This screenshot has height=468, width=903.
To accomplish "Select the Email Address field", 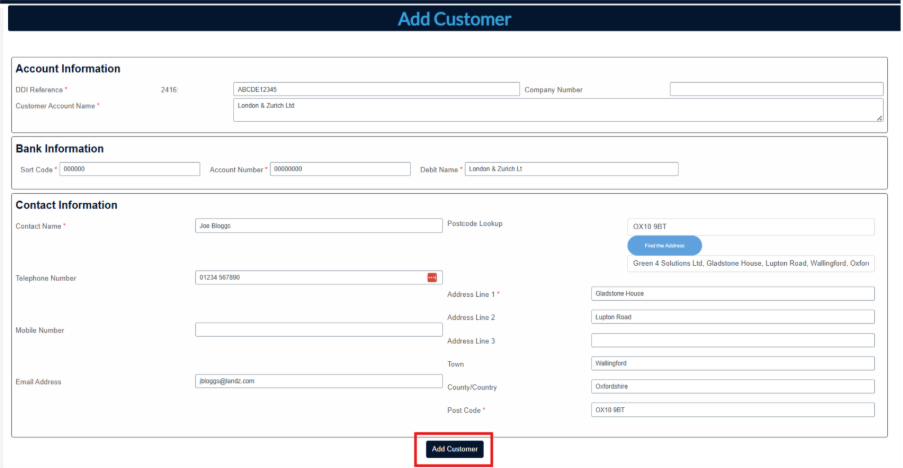I will point(318,381).
